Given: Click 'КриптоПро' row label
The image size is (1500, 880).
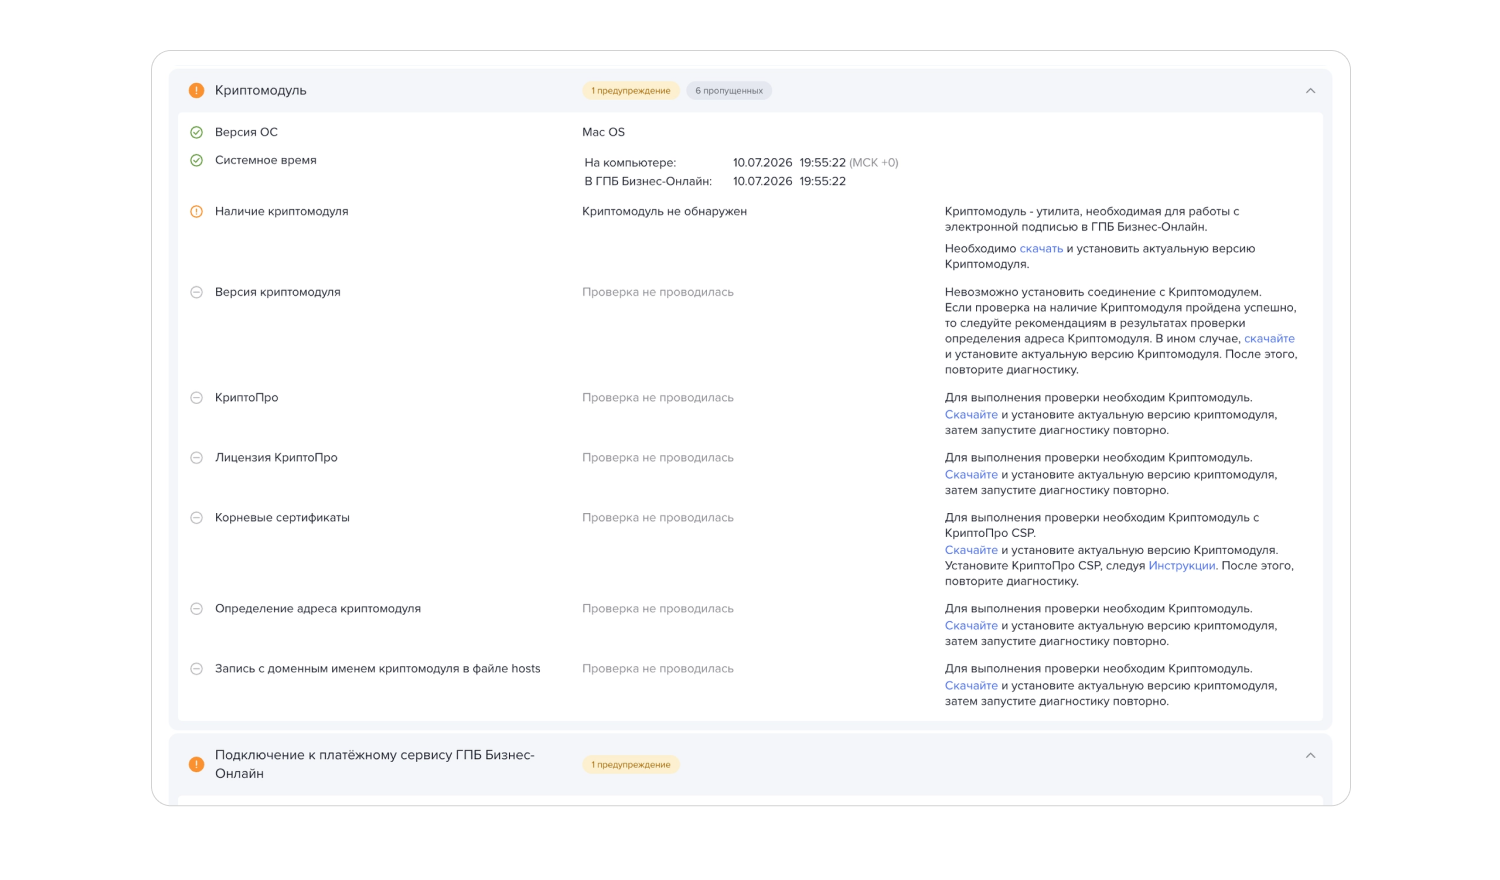Looking at the screenshot, I should (x=247, y=398).
